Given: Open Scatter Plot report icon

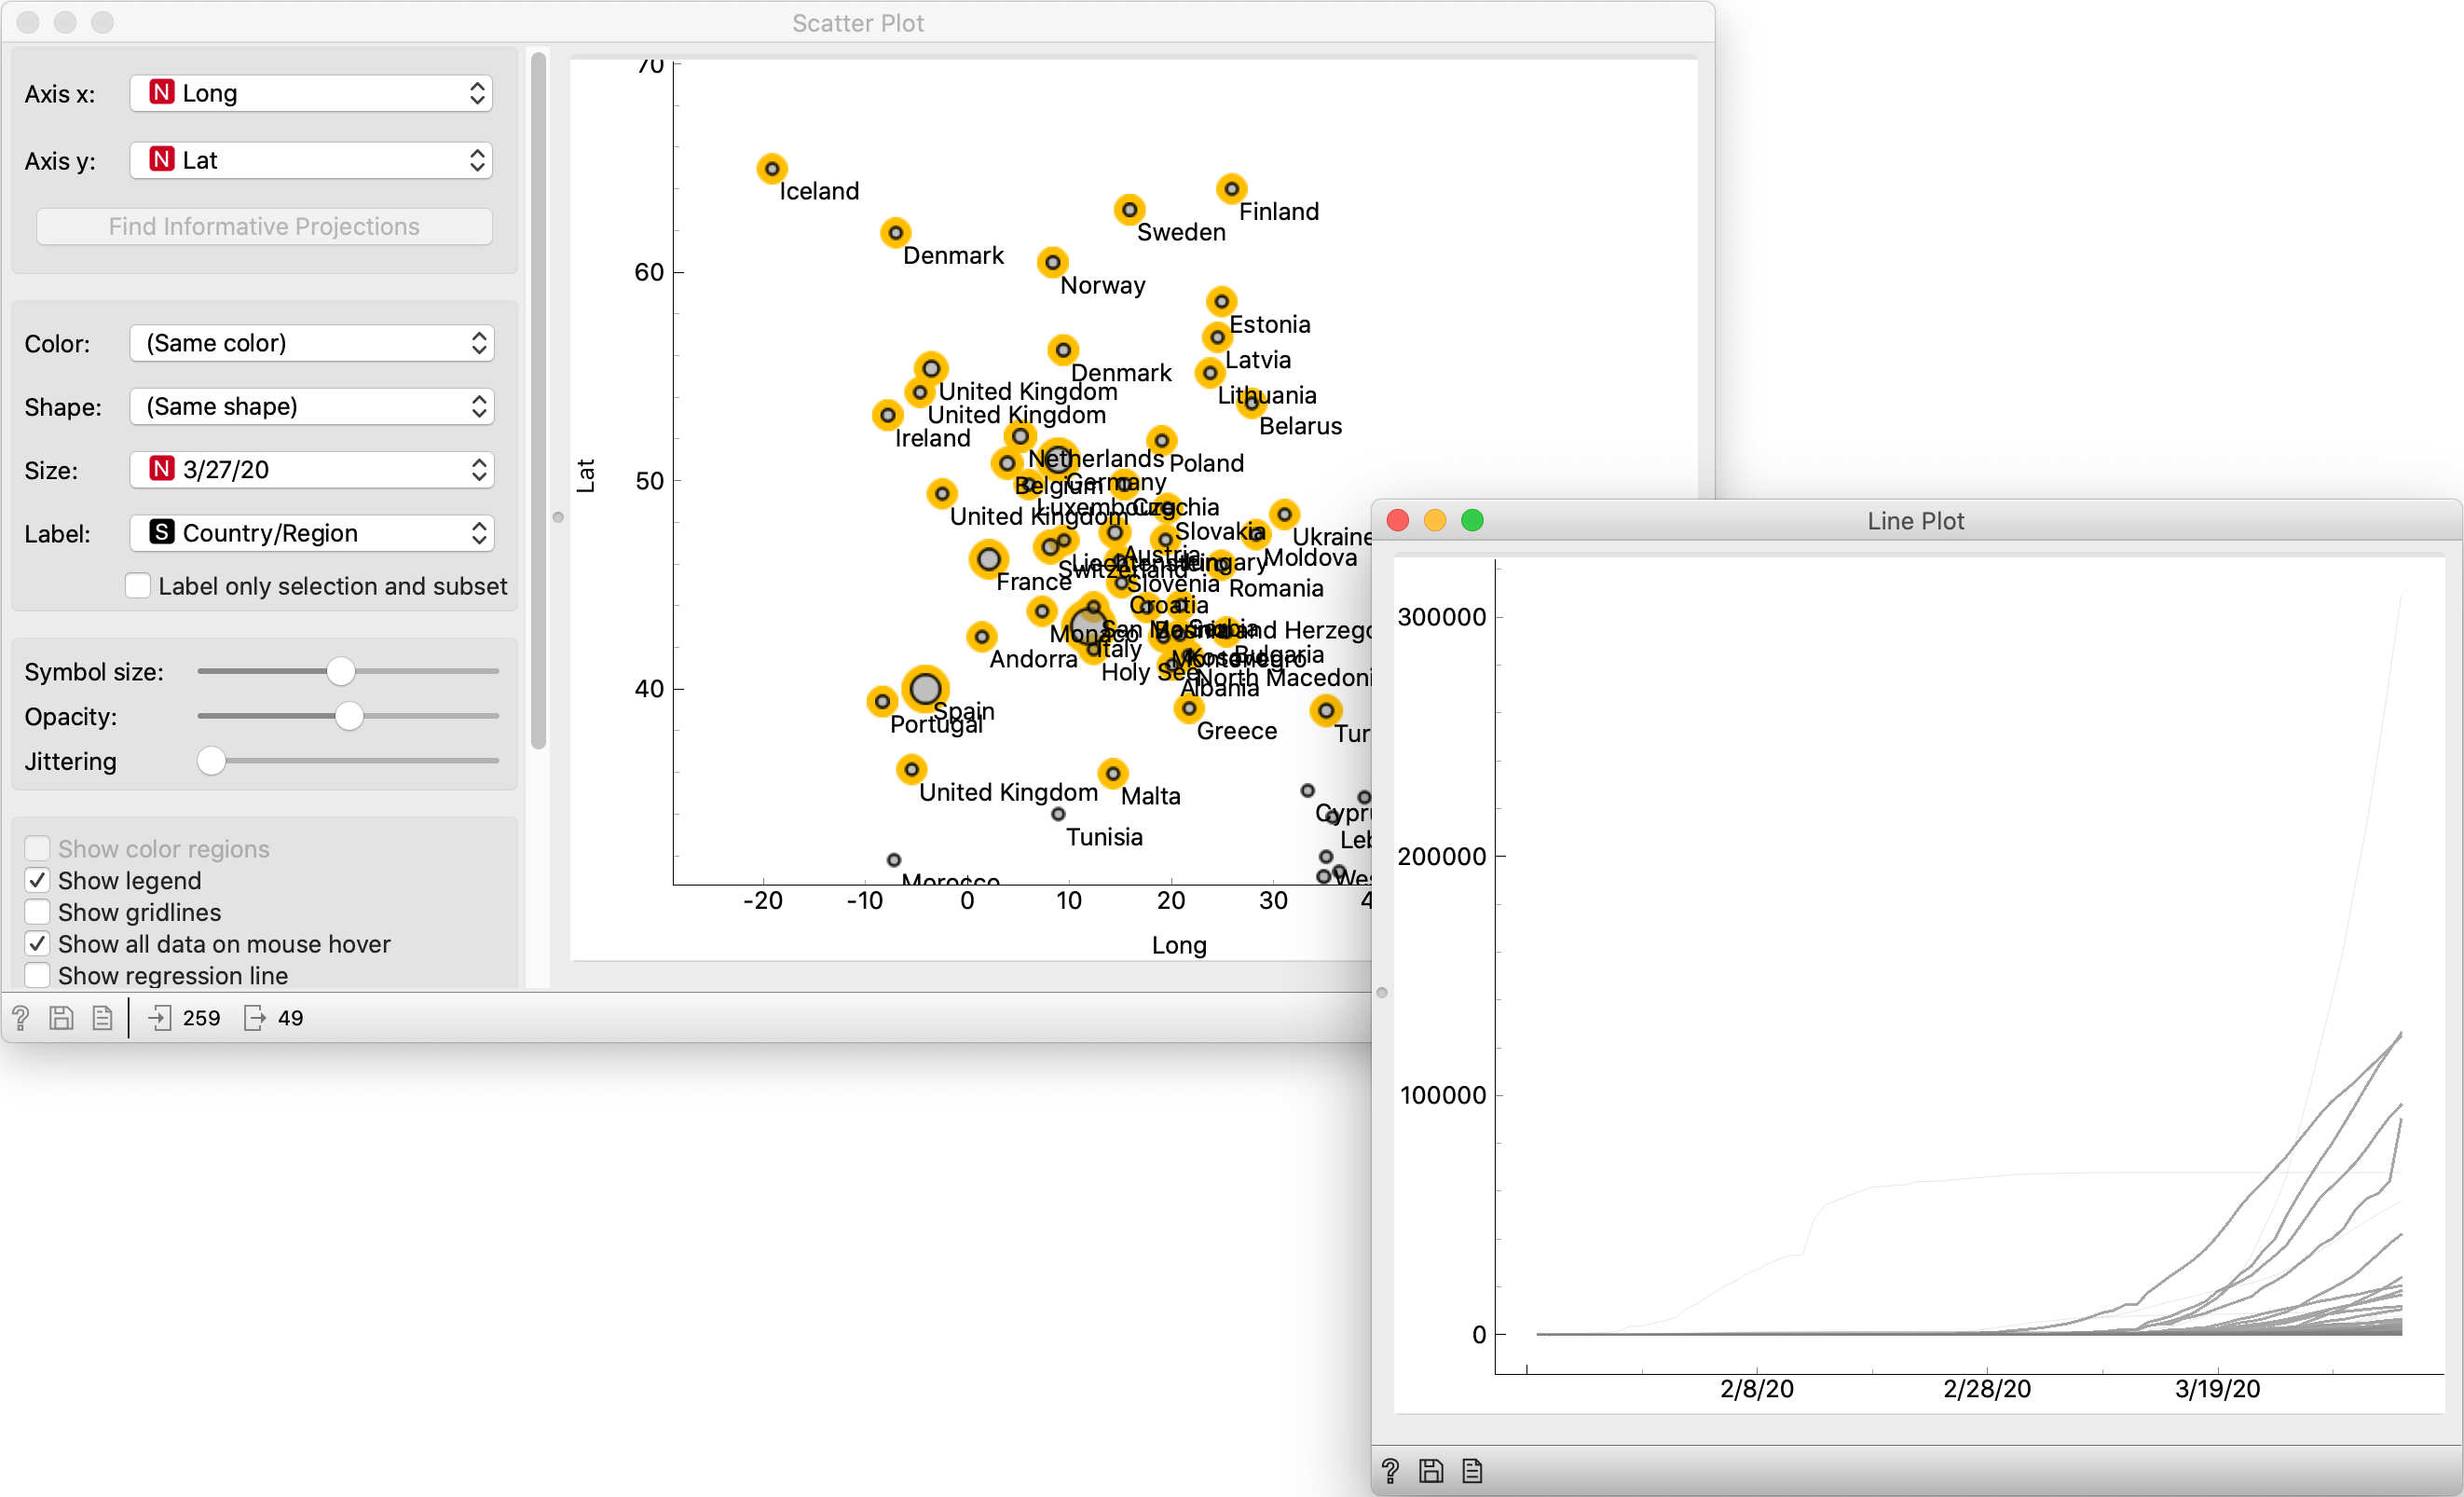Looking at the screenshot, I should [x=102, y=1018].
